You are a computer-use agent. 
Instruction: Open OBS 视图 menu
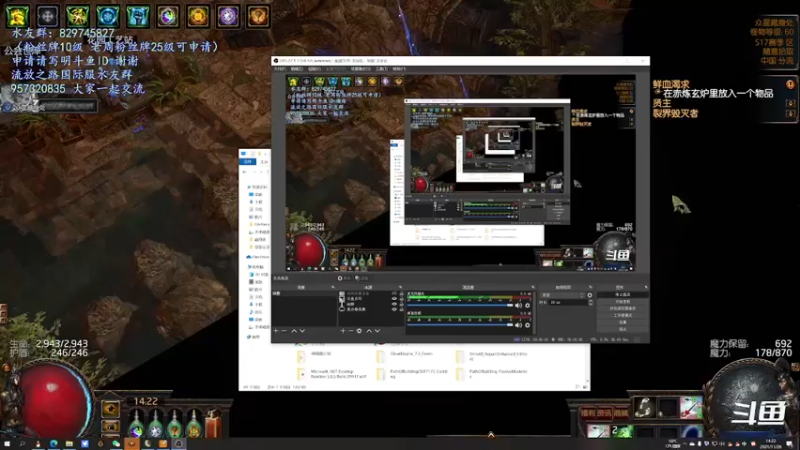314,69
